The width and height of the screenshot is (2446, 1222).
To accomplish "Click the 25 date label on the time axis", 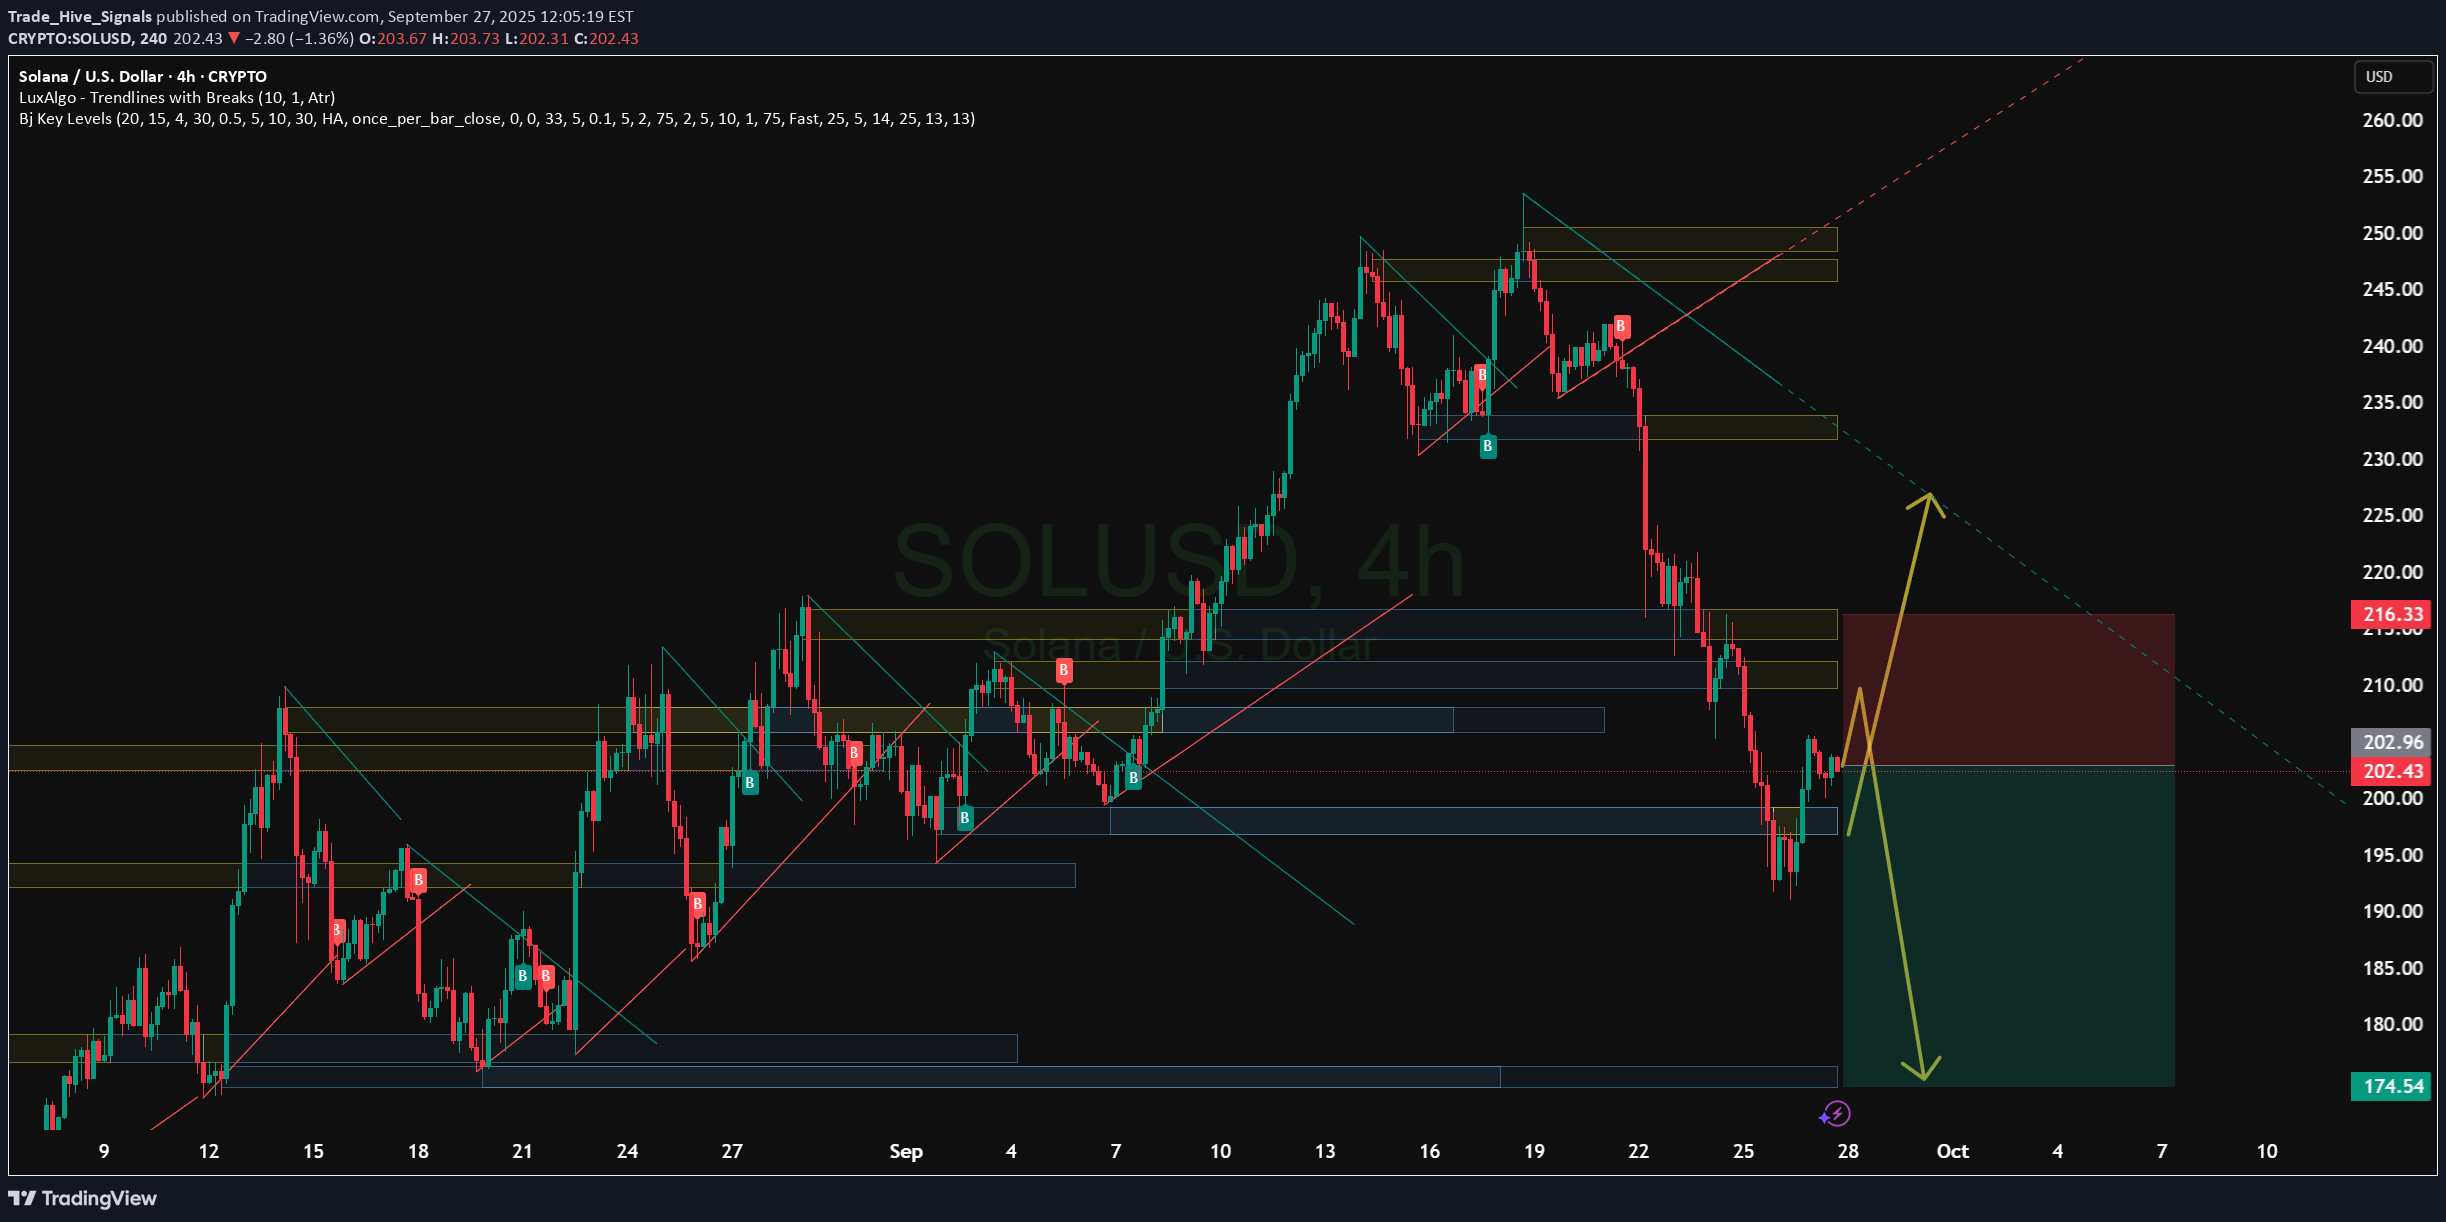I will [1743, 1151].
